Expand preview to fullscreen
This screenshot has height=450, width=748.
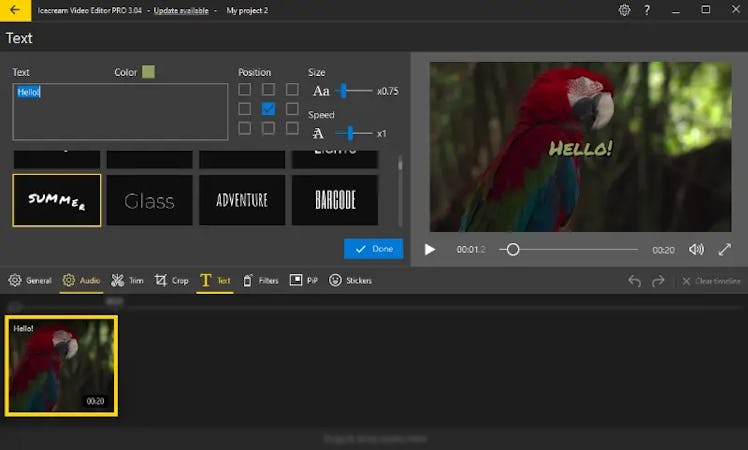(725, 249)
